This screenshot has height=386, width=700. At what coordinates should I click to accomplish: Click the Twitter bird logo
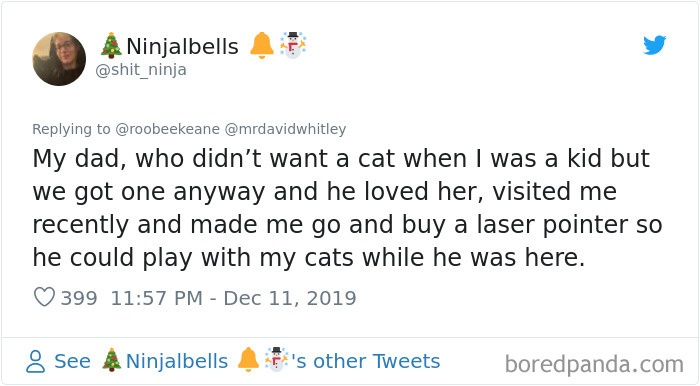click(x=654, y=45)
